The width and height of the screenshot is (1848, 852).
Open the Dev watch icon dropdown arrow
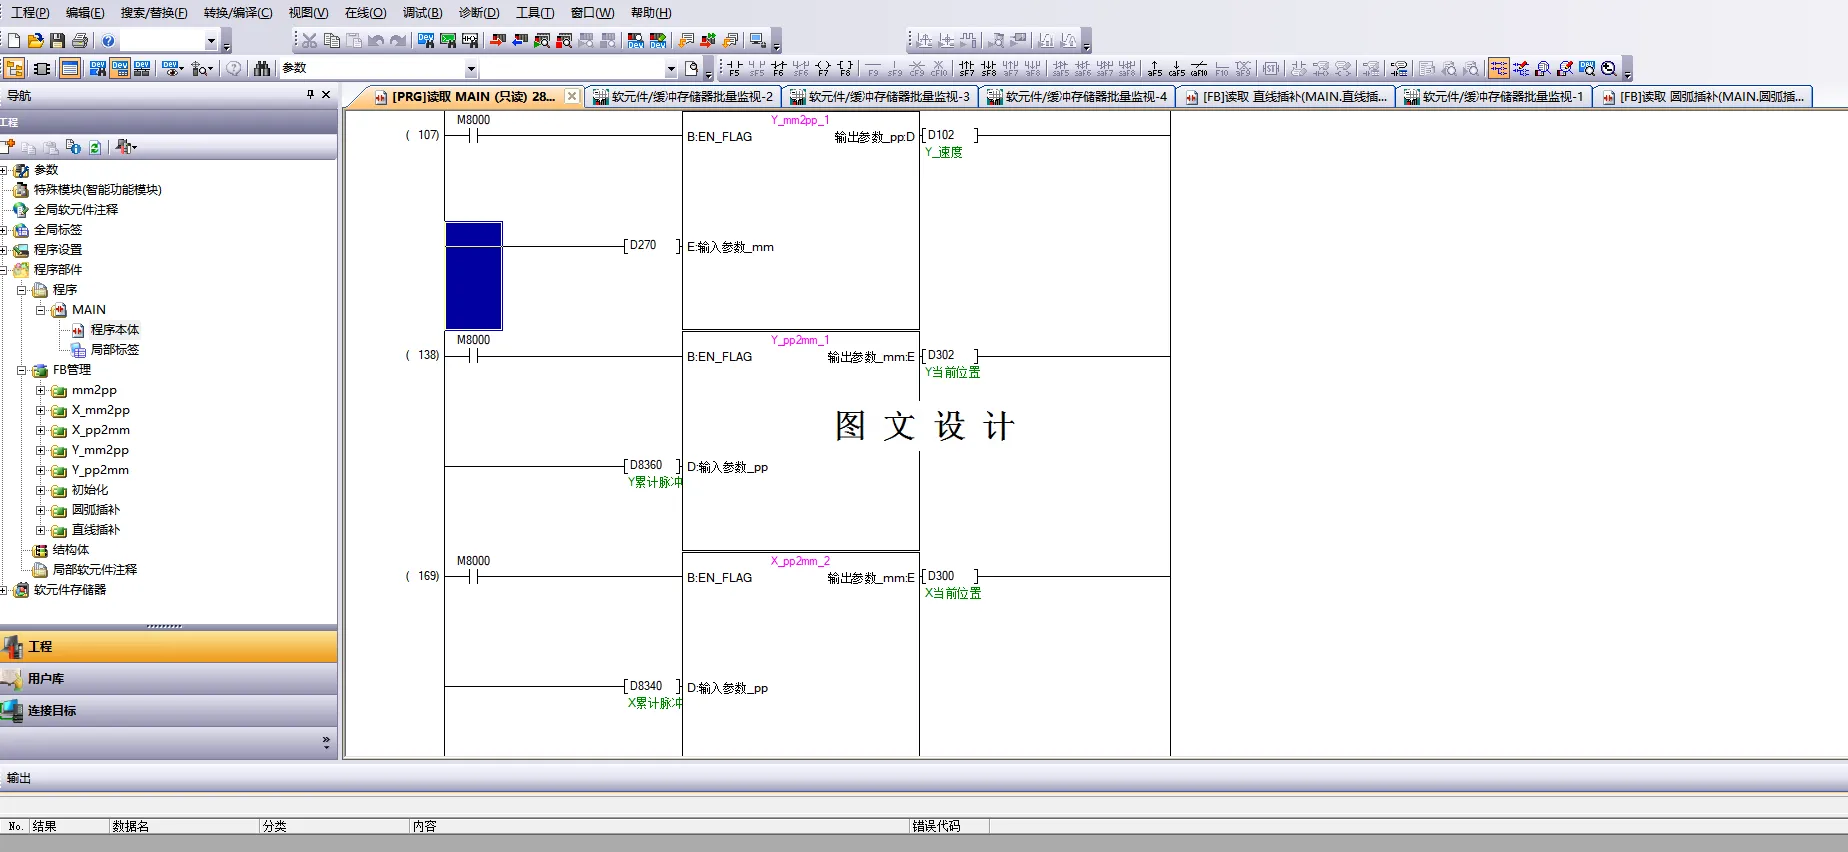[180, 68]
